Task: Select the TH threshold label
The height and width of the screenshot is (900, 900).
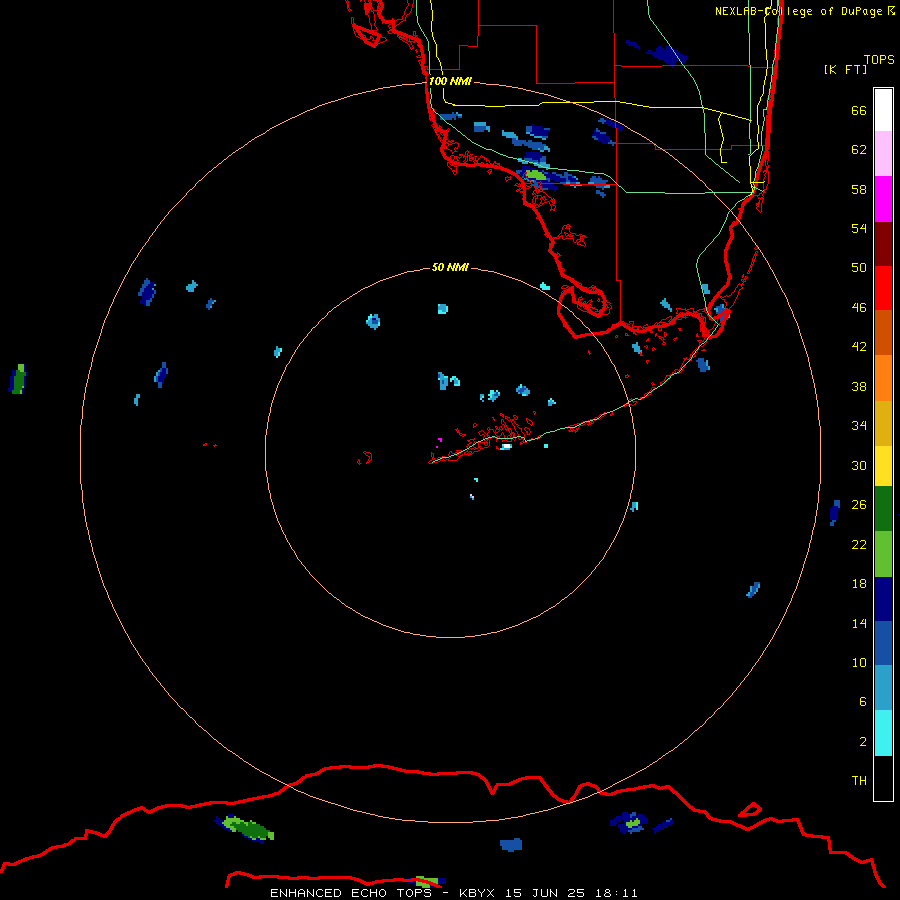Action: [859, 781]
